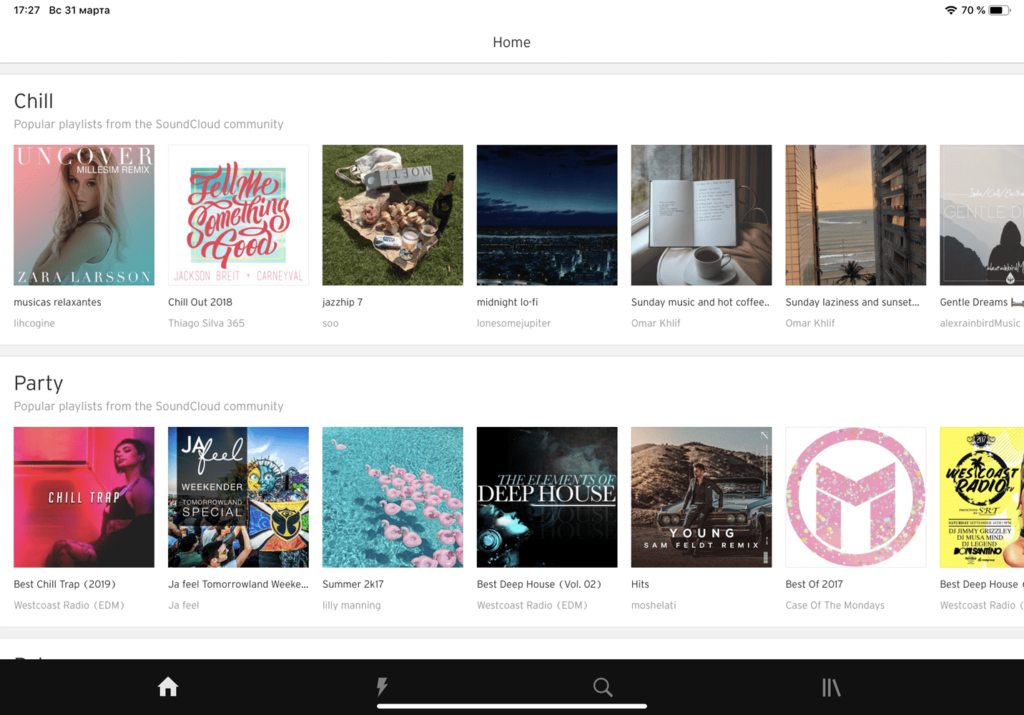The height and width of the screenshot is (715, 1024).
Task: Tap the Home icon in bottom bar
Action: click(x=168, y=687)
